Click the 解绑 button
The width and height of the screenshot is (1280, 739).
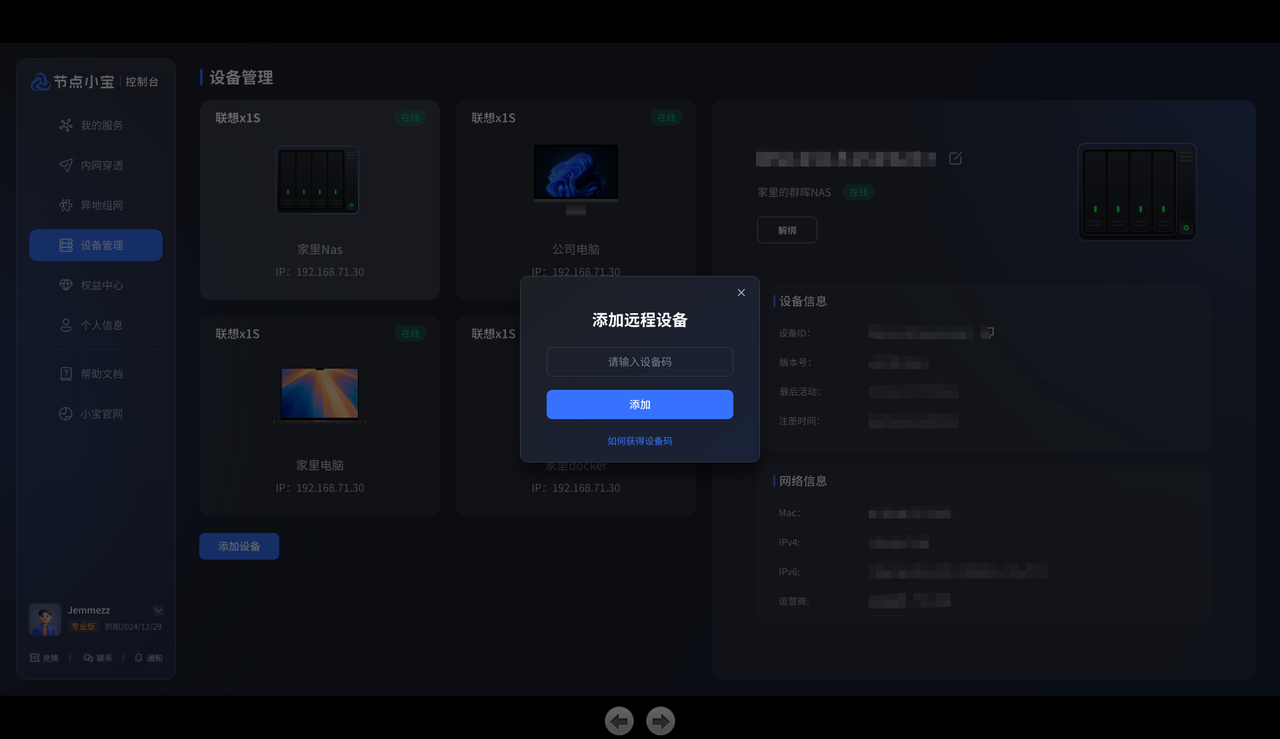coord(787,230)
